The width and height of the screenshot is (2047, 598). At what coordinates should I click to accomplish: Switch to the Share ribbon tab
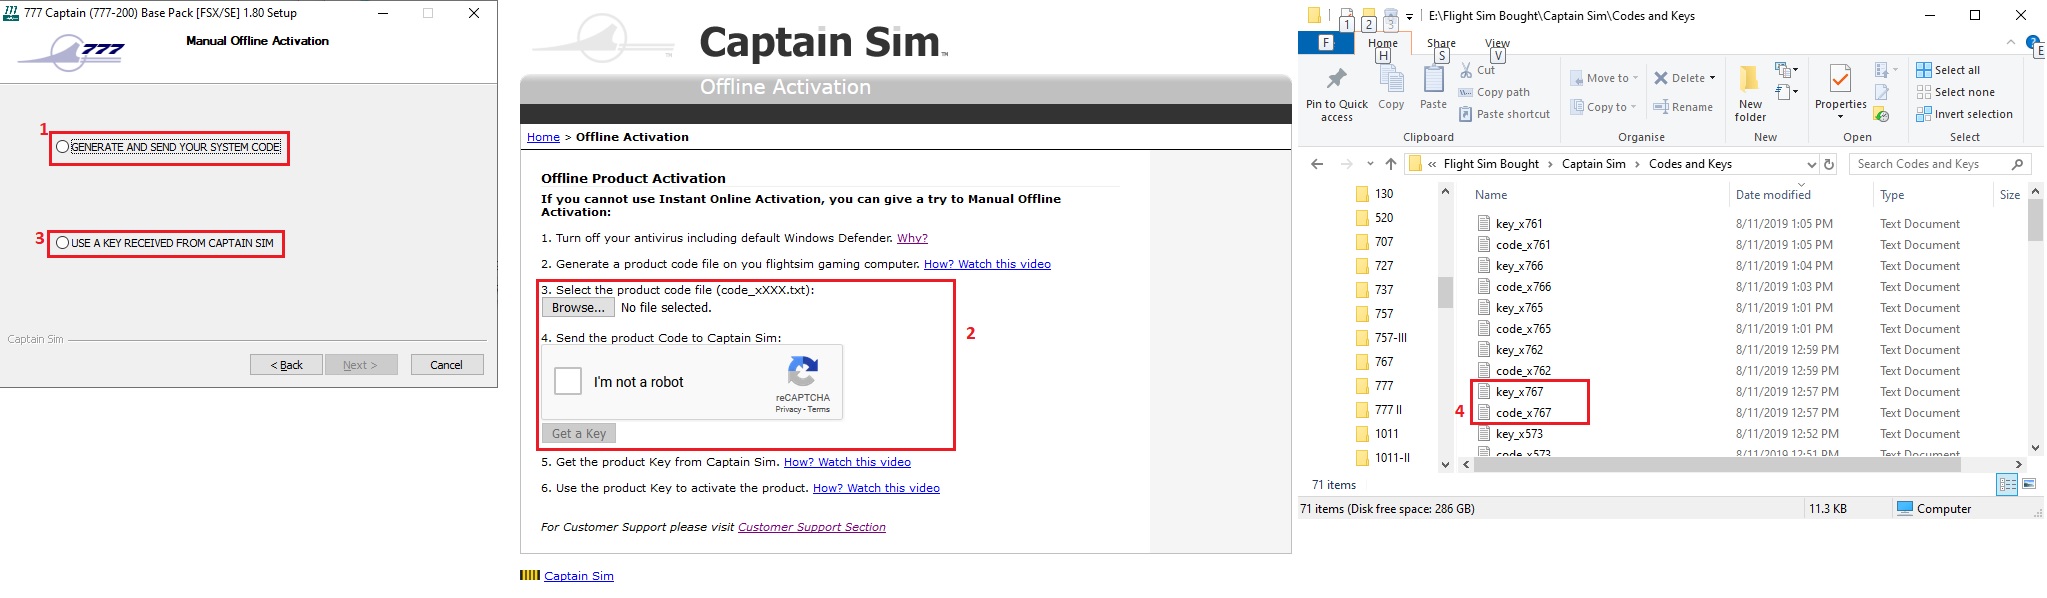(x=1440, y=43)
